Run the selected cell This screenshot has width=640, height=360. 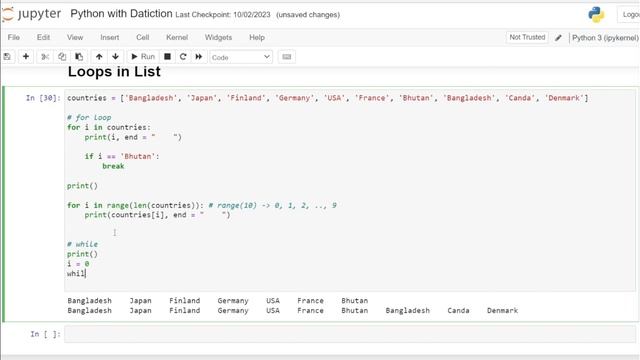(x=143, y=57)
